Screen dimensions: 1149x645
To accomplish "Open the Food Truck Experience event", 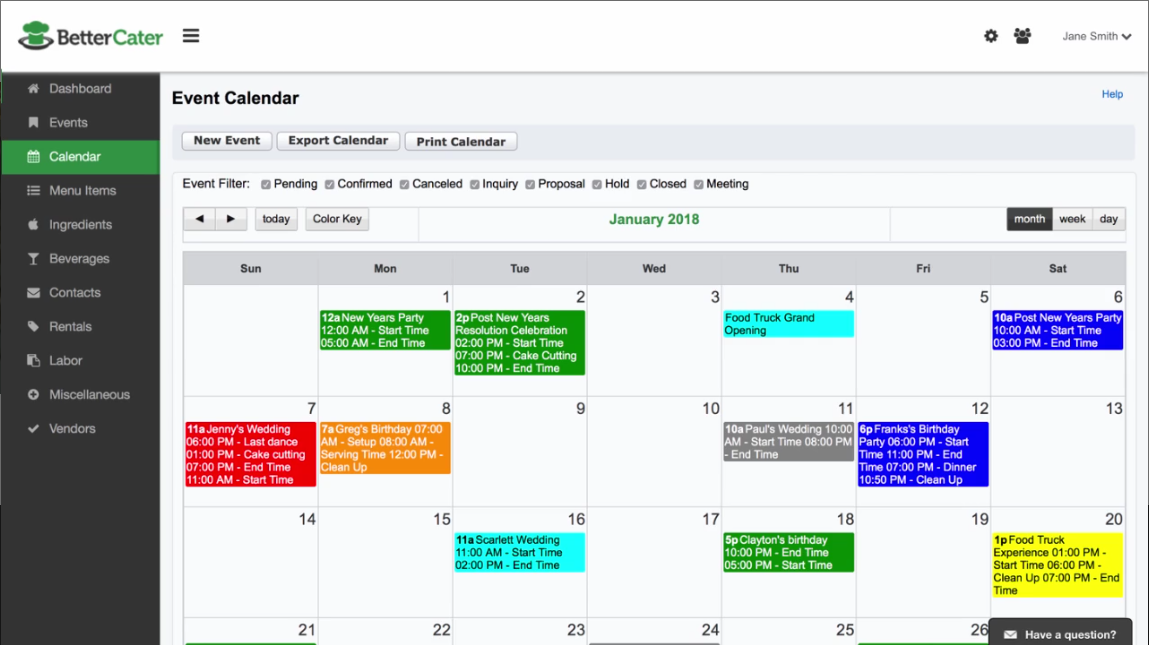I will [x=1057, y=565].
